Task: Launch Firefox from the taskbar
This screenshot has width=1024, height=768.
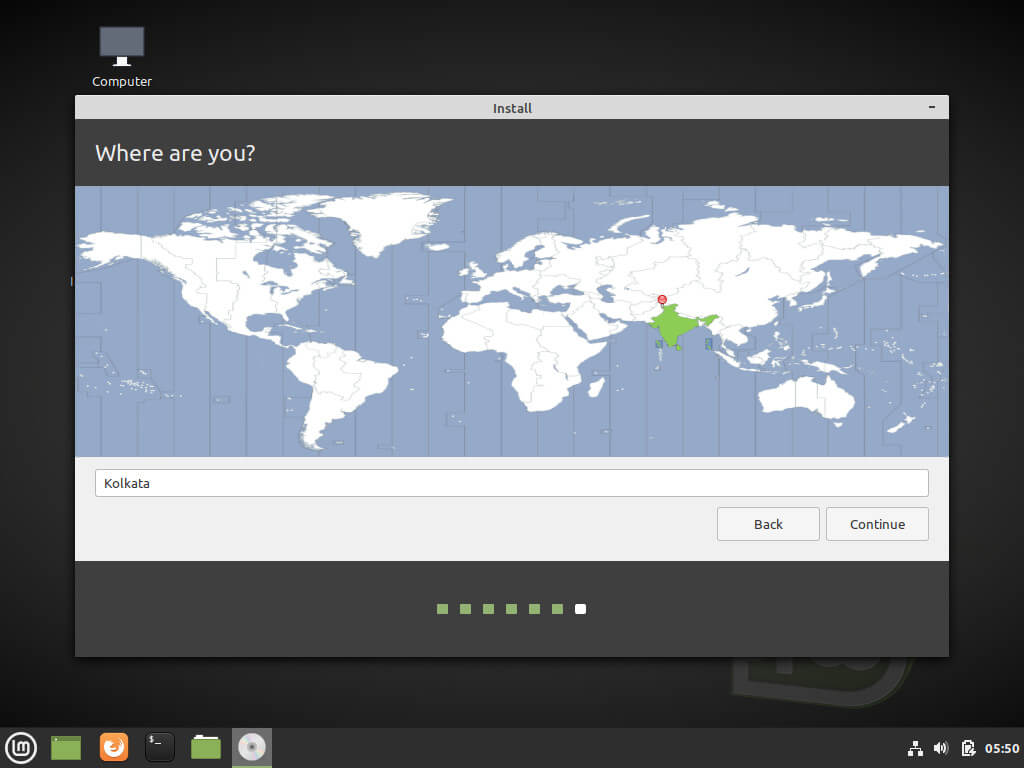Action: click(114, 747)
